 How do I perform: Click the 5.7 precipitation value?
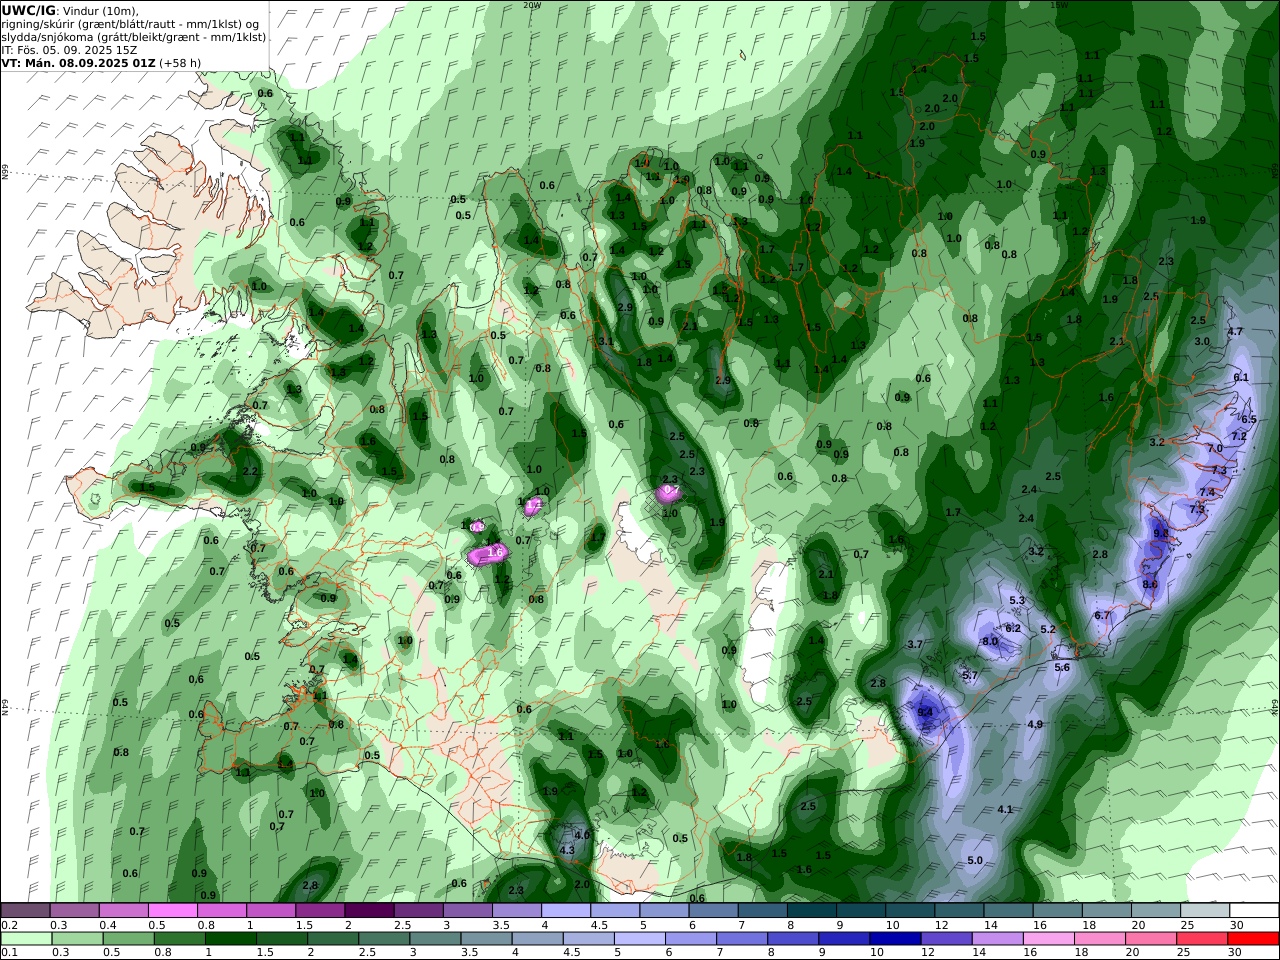pyautogui.click(x=970, y=676)
